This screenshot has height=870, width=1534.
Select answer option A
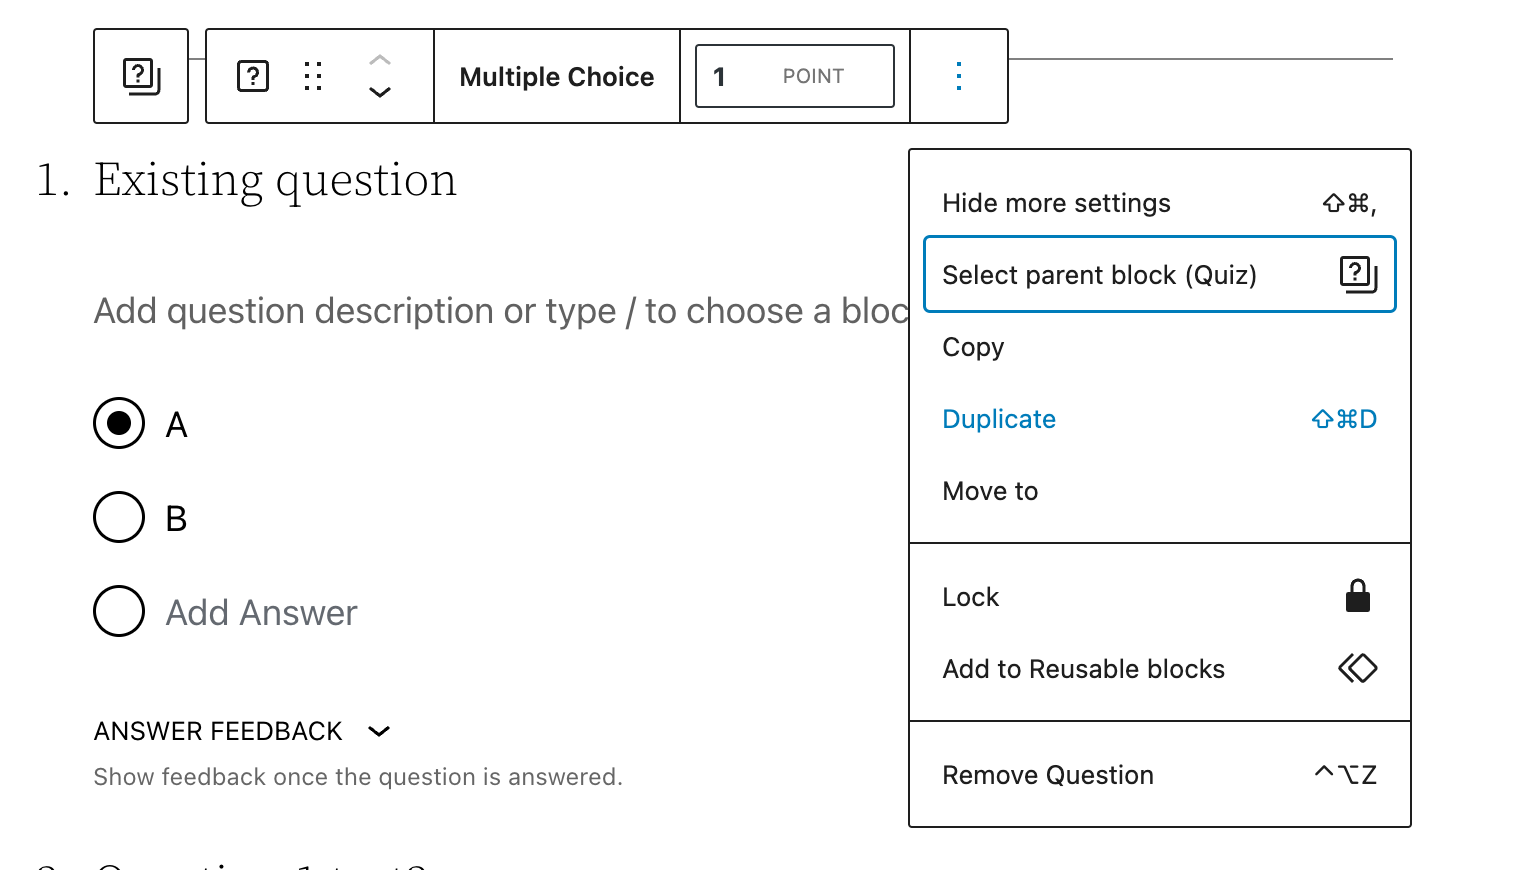coord(118,423)
